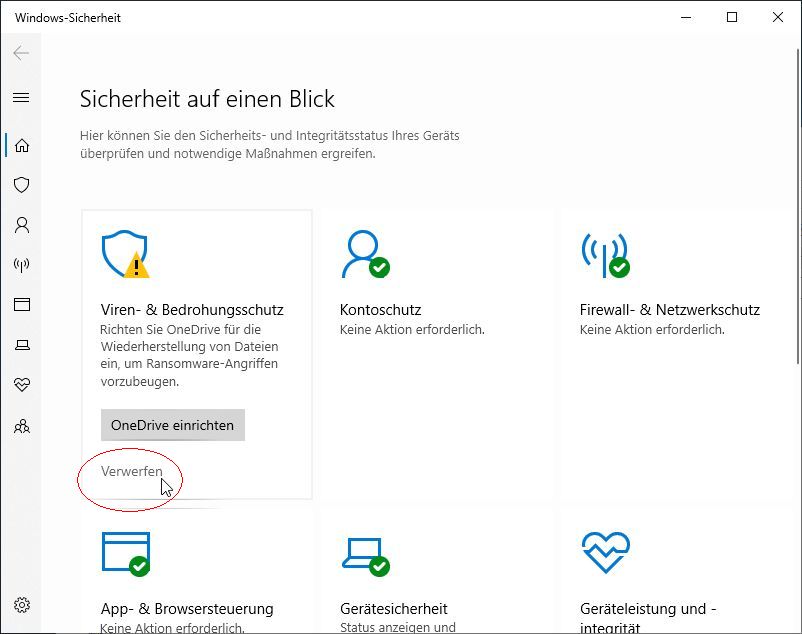Open device security laptop sidebar icon

tap(21, 345)
